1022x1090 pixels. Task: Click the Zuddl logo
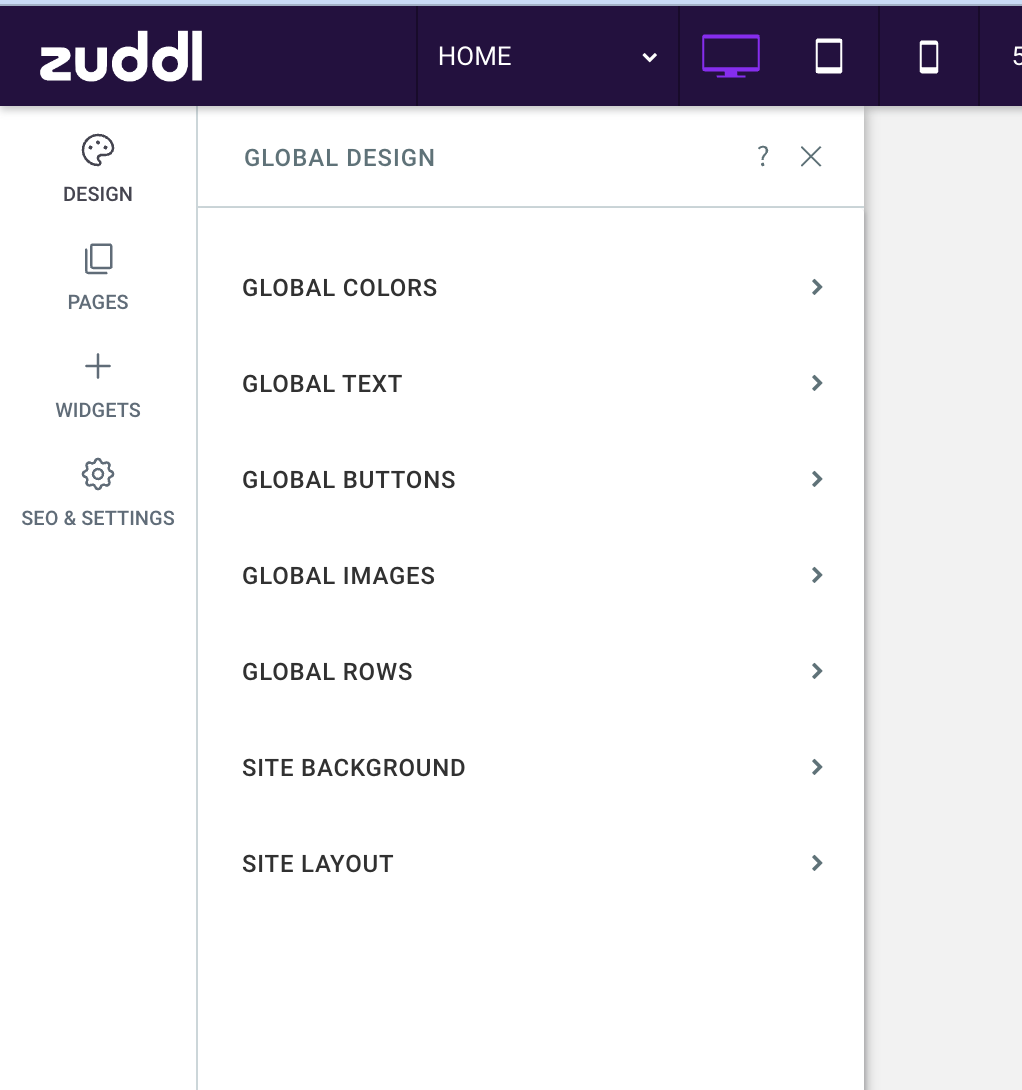[x=121, y=56]
